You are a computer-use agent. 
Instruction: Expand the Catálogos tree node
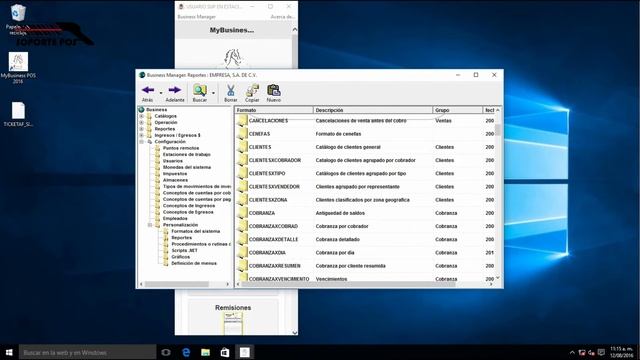(x=142, y=116)
